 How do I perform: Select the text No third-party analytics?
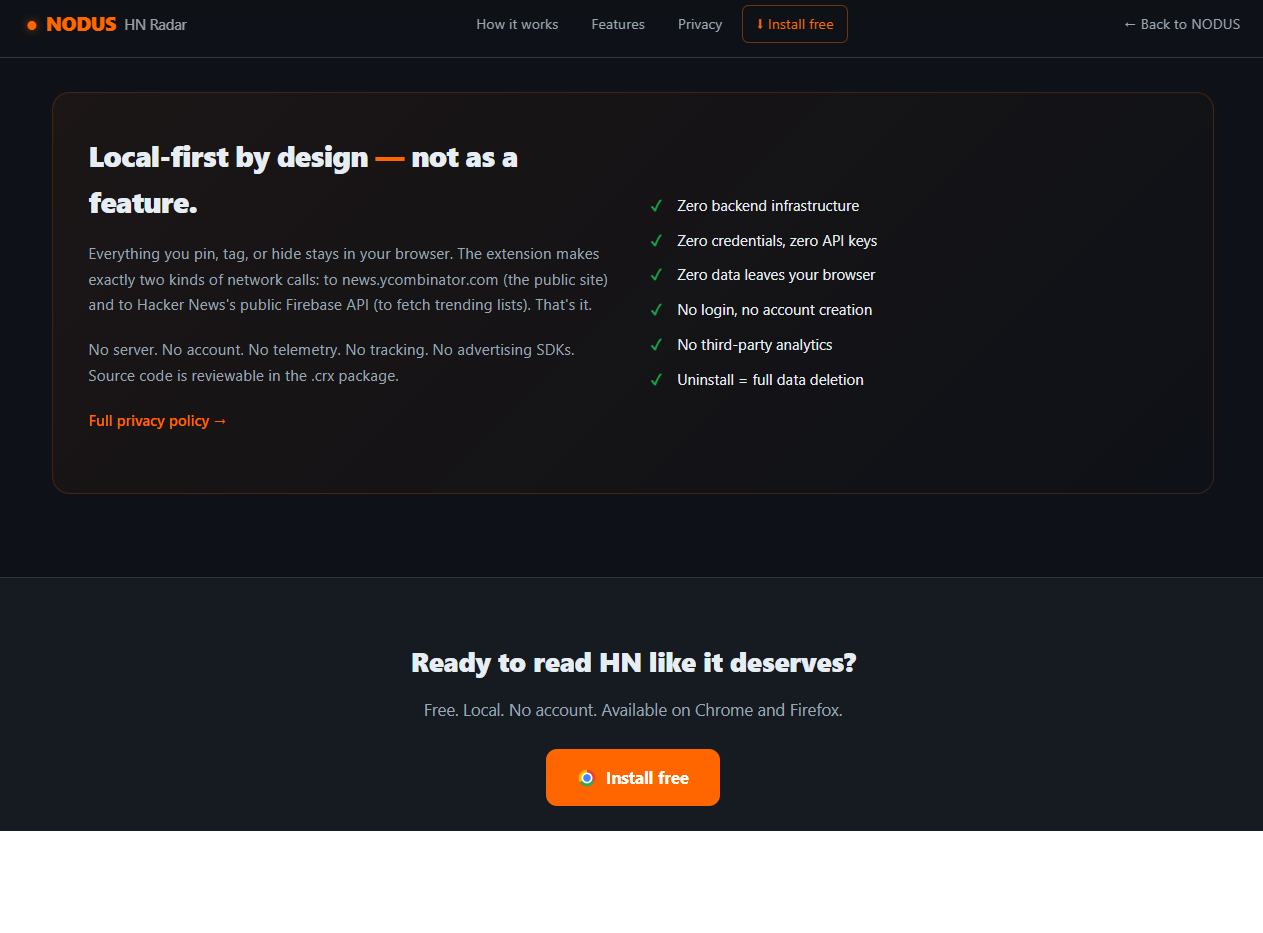(755, 345)
